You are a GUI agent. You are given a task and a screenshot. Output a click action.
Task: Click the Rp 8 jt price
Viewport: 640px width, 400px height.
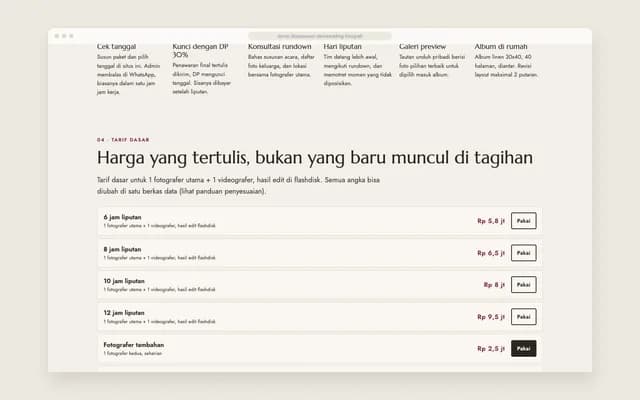pyautogui.click(x=494, y=284)
